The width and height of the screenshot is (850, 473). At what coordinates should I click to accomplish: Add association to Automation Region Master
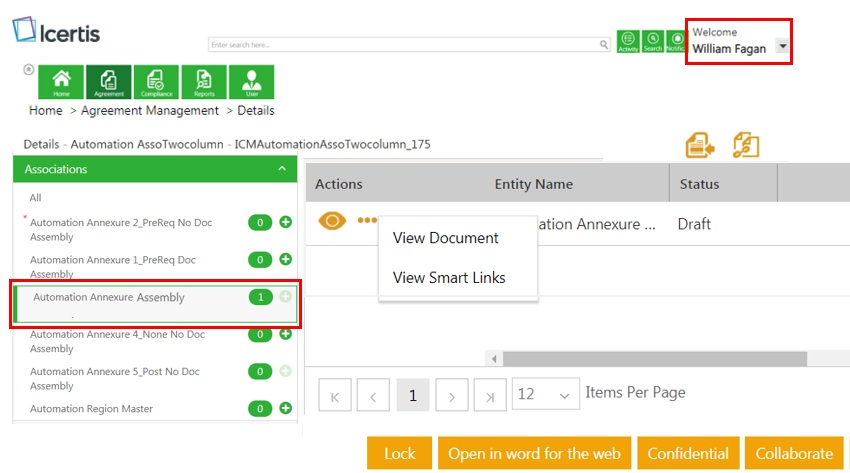click(x=285, y=408)
